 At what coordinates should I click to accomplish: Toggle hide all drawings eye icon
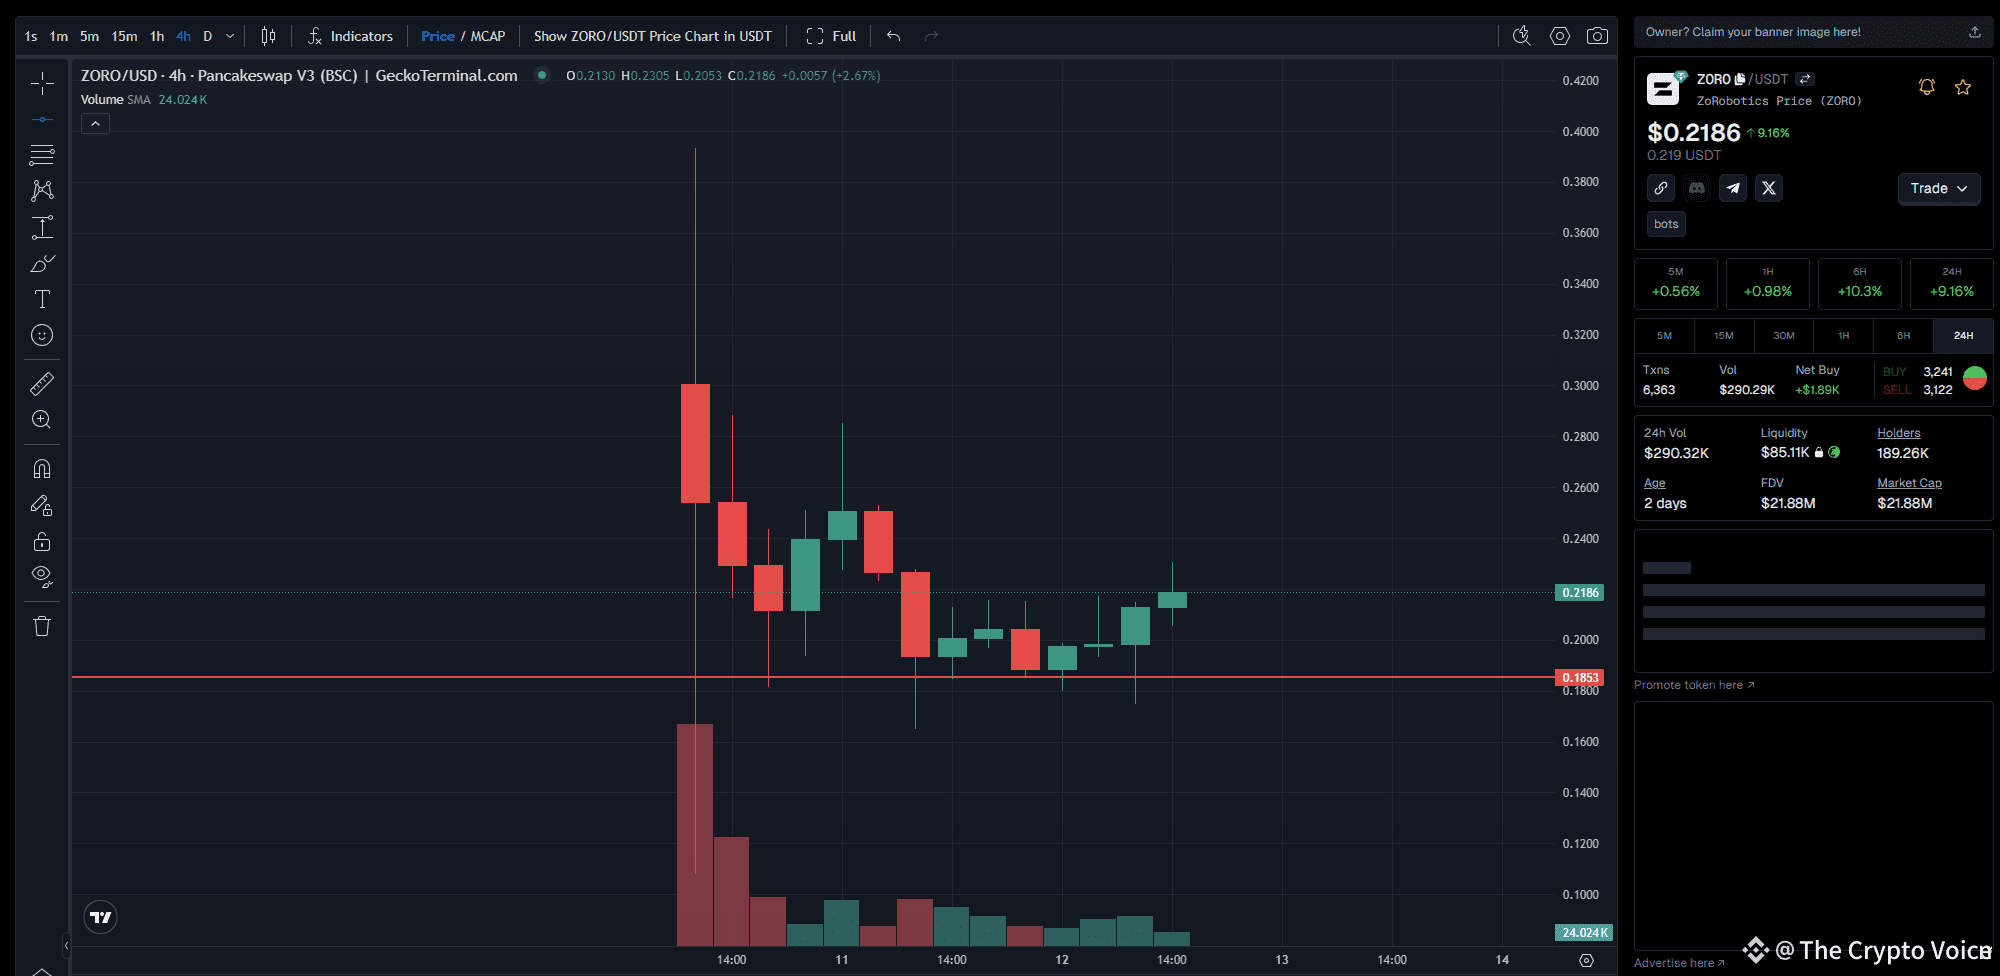coord(42,577)
